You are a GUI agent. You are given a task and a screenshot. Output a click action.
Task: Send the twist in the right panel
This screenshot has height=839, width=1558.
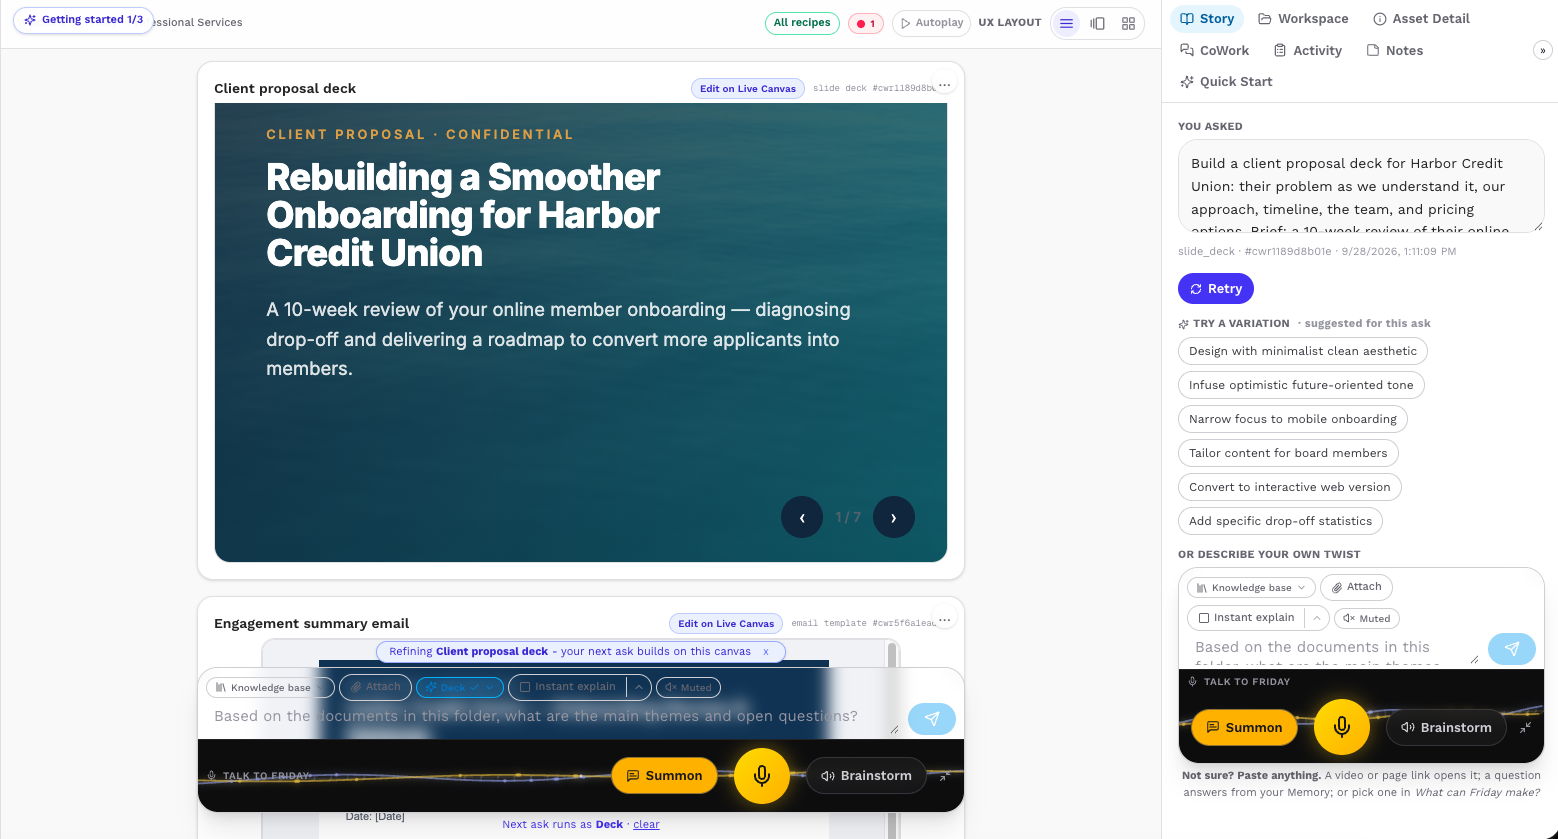coord(1512,649)
